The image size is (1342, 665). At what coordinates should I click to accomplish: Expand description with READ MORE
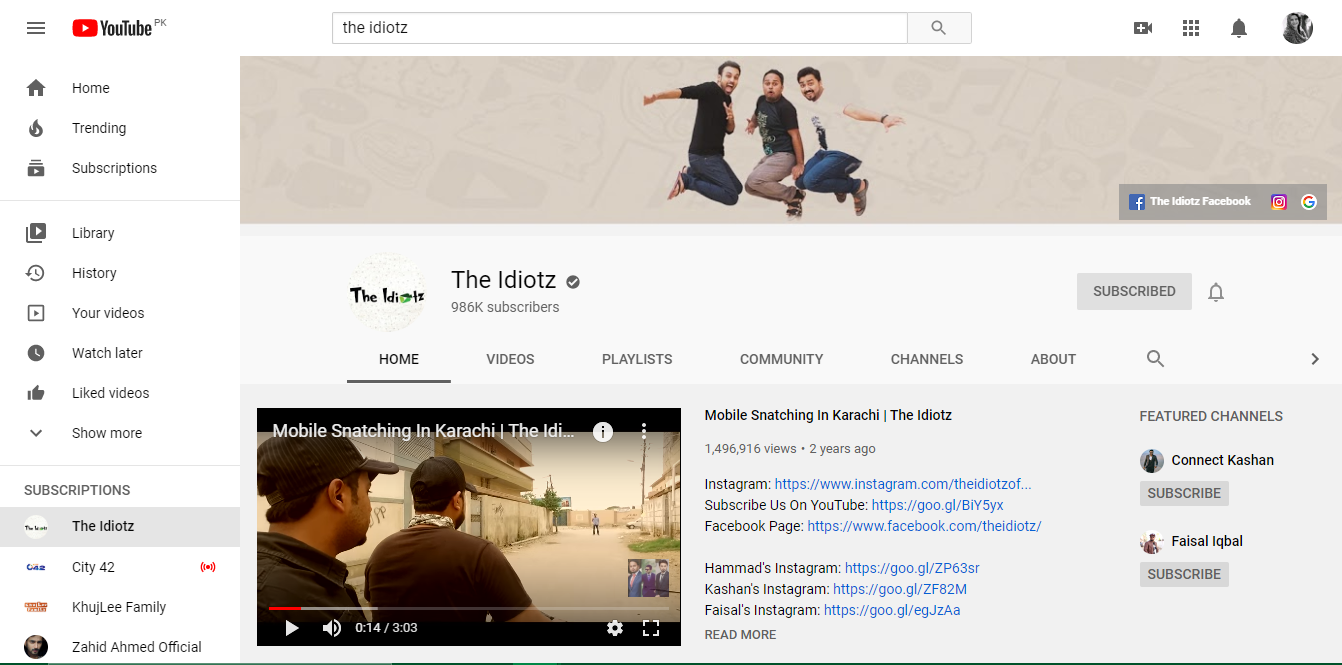[x=740, y=635]
